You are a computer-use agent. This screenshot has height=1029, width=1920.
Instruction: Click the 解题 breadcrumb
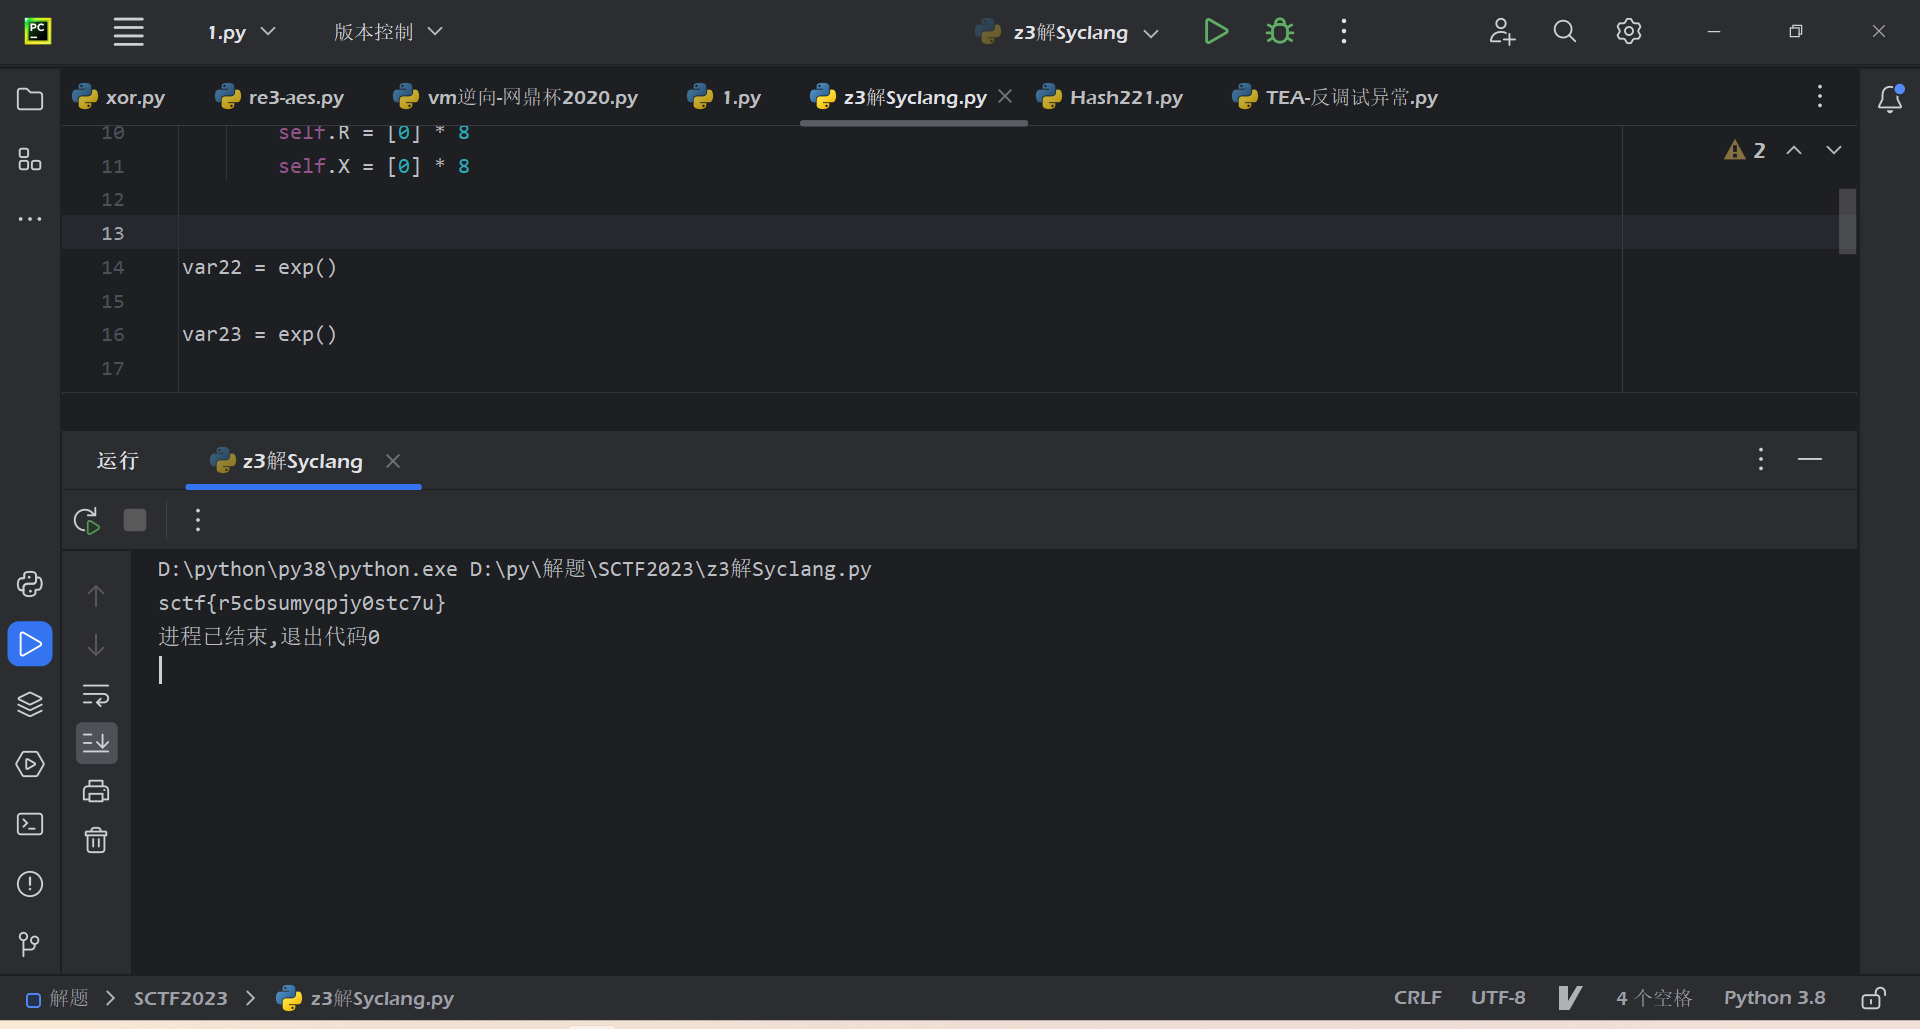pos(58,998)
